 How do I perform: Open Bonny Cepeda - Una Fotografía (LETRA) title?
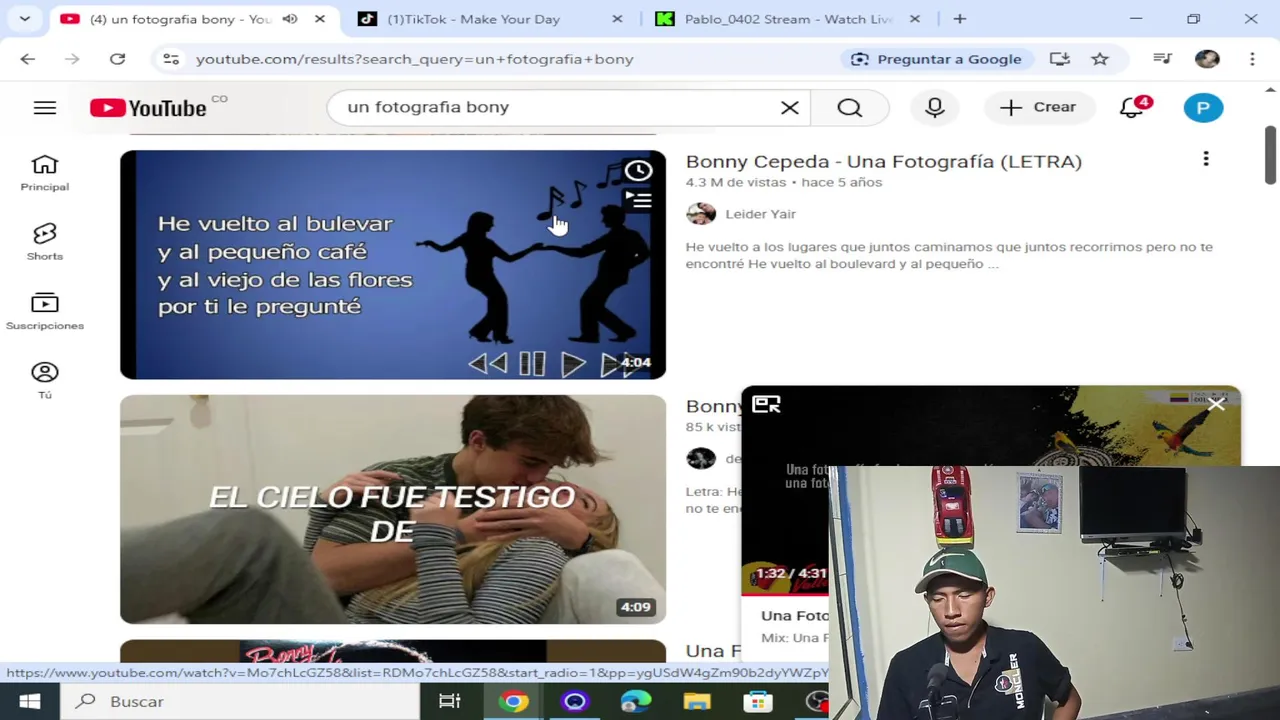click(884, 161)
